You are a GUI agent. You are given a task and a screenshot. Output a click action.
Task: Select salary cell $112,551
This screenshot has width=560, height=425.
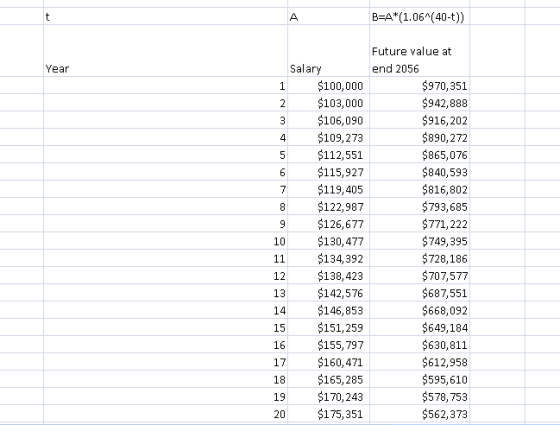[328, 155]
